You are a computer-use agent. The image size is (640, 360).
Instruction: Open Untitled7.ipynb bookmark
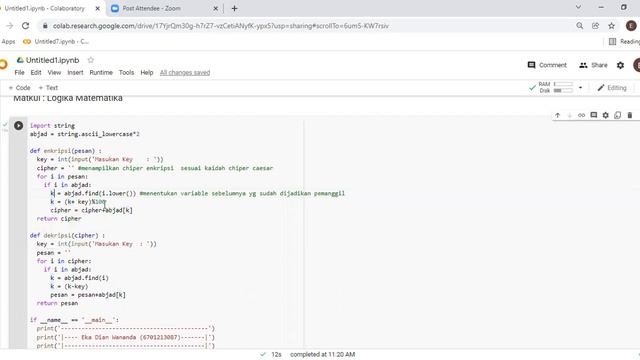pyautogui.click(x=56, y=42)
